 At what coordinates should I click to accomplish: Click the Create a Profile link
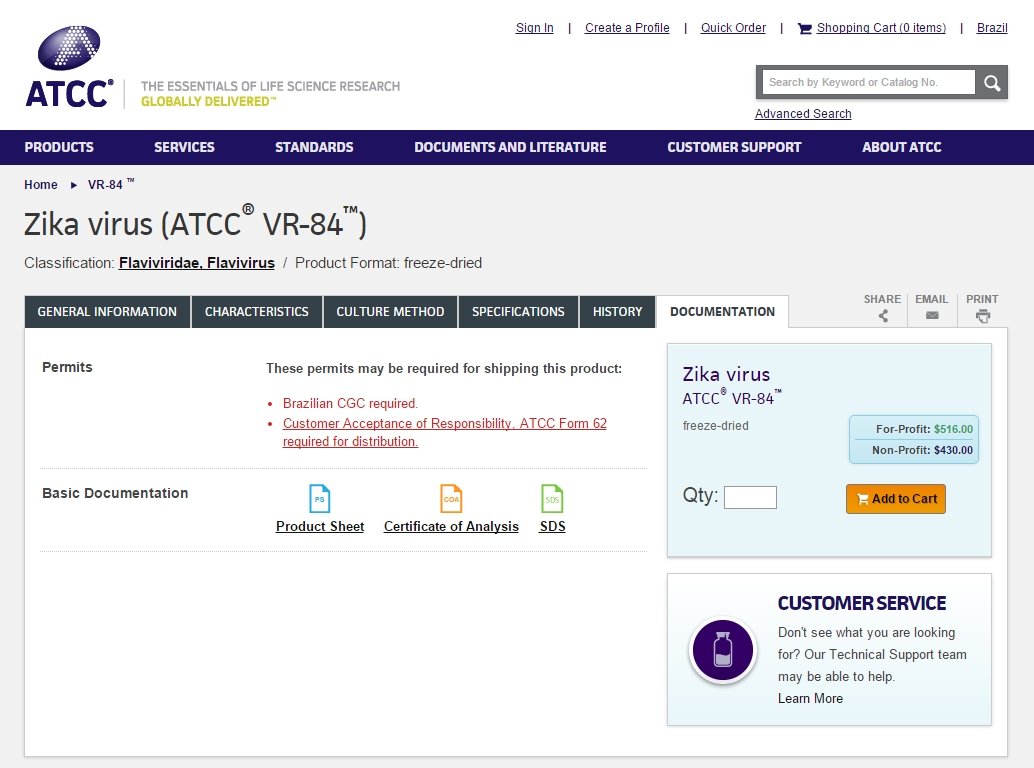pos(626,28)
